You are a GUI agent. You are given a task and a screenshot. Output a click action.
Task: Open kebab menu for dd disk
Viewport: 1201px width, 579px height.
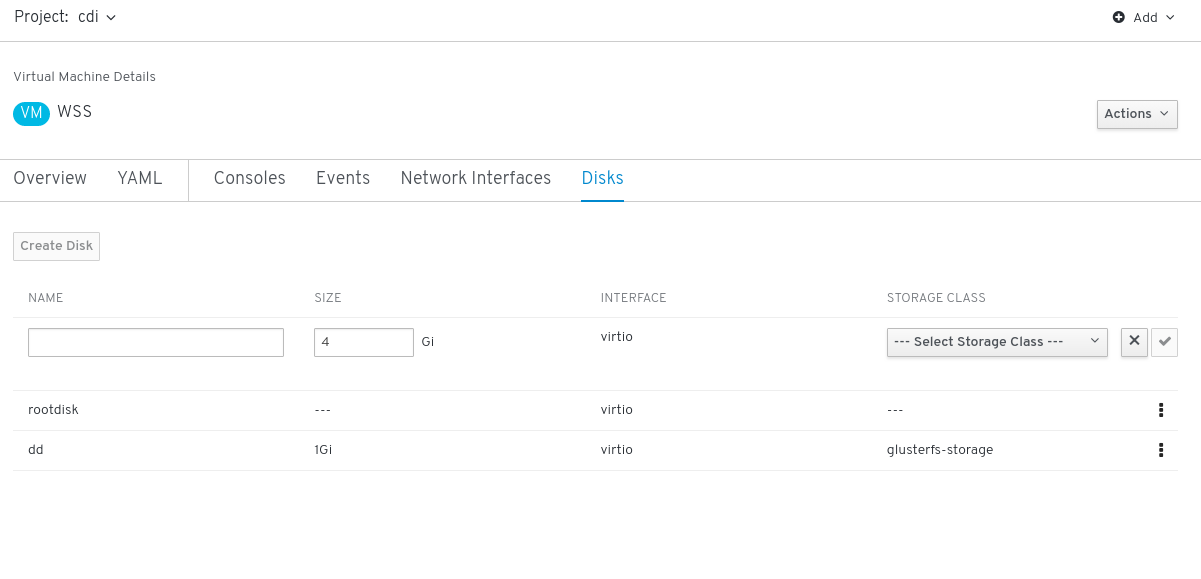pyautogui.click(x=1161, y=450)
